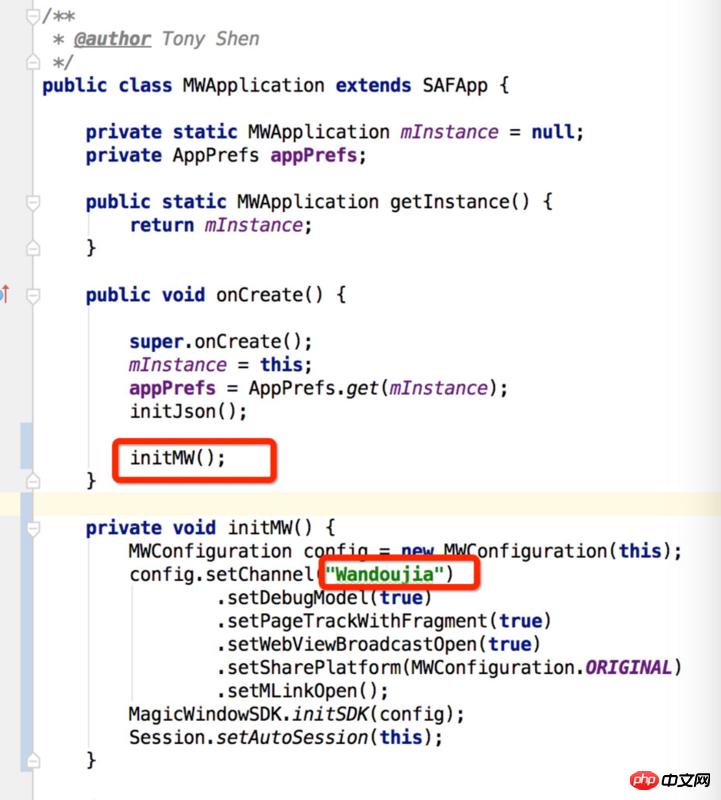Click the override gutter icon beside onCreate()
The height and width of the screenshot is (800, 721).
tap(5, 294)
